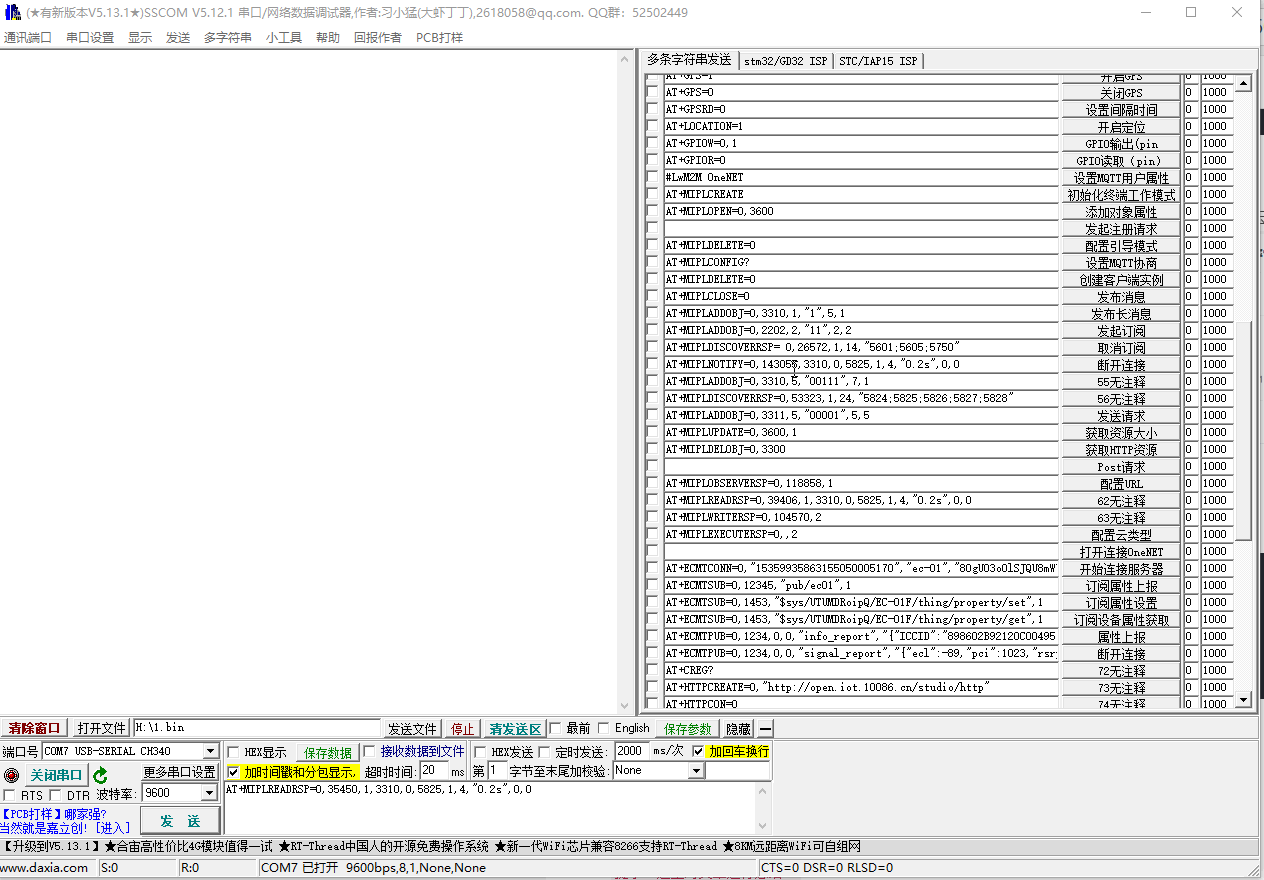Tick checkbox beside AT+MIPLCREATE row
The height and width of the screenshot is (880, 1264).
coord(653,194)
